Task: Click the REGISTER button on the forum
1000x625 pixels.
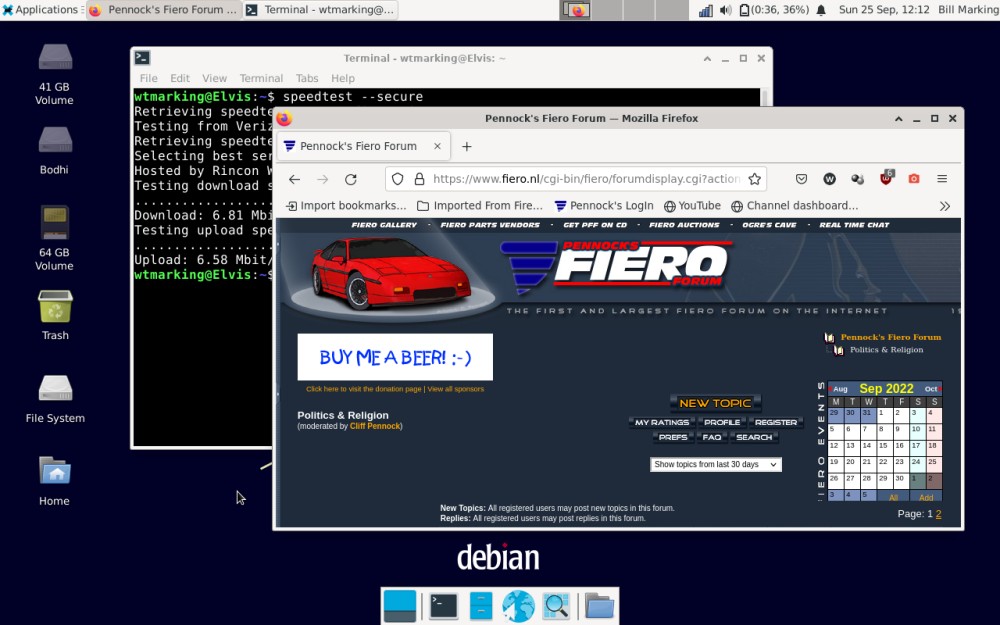Action: click(775, 423)
